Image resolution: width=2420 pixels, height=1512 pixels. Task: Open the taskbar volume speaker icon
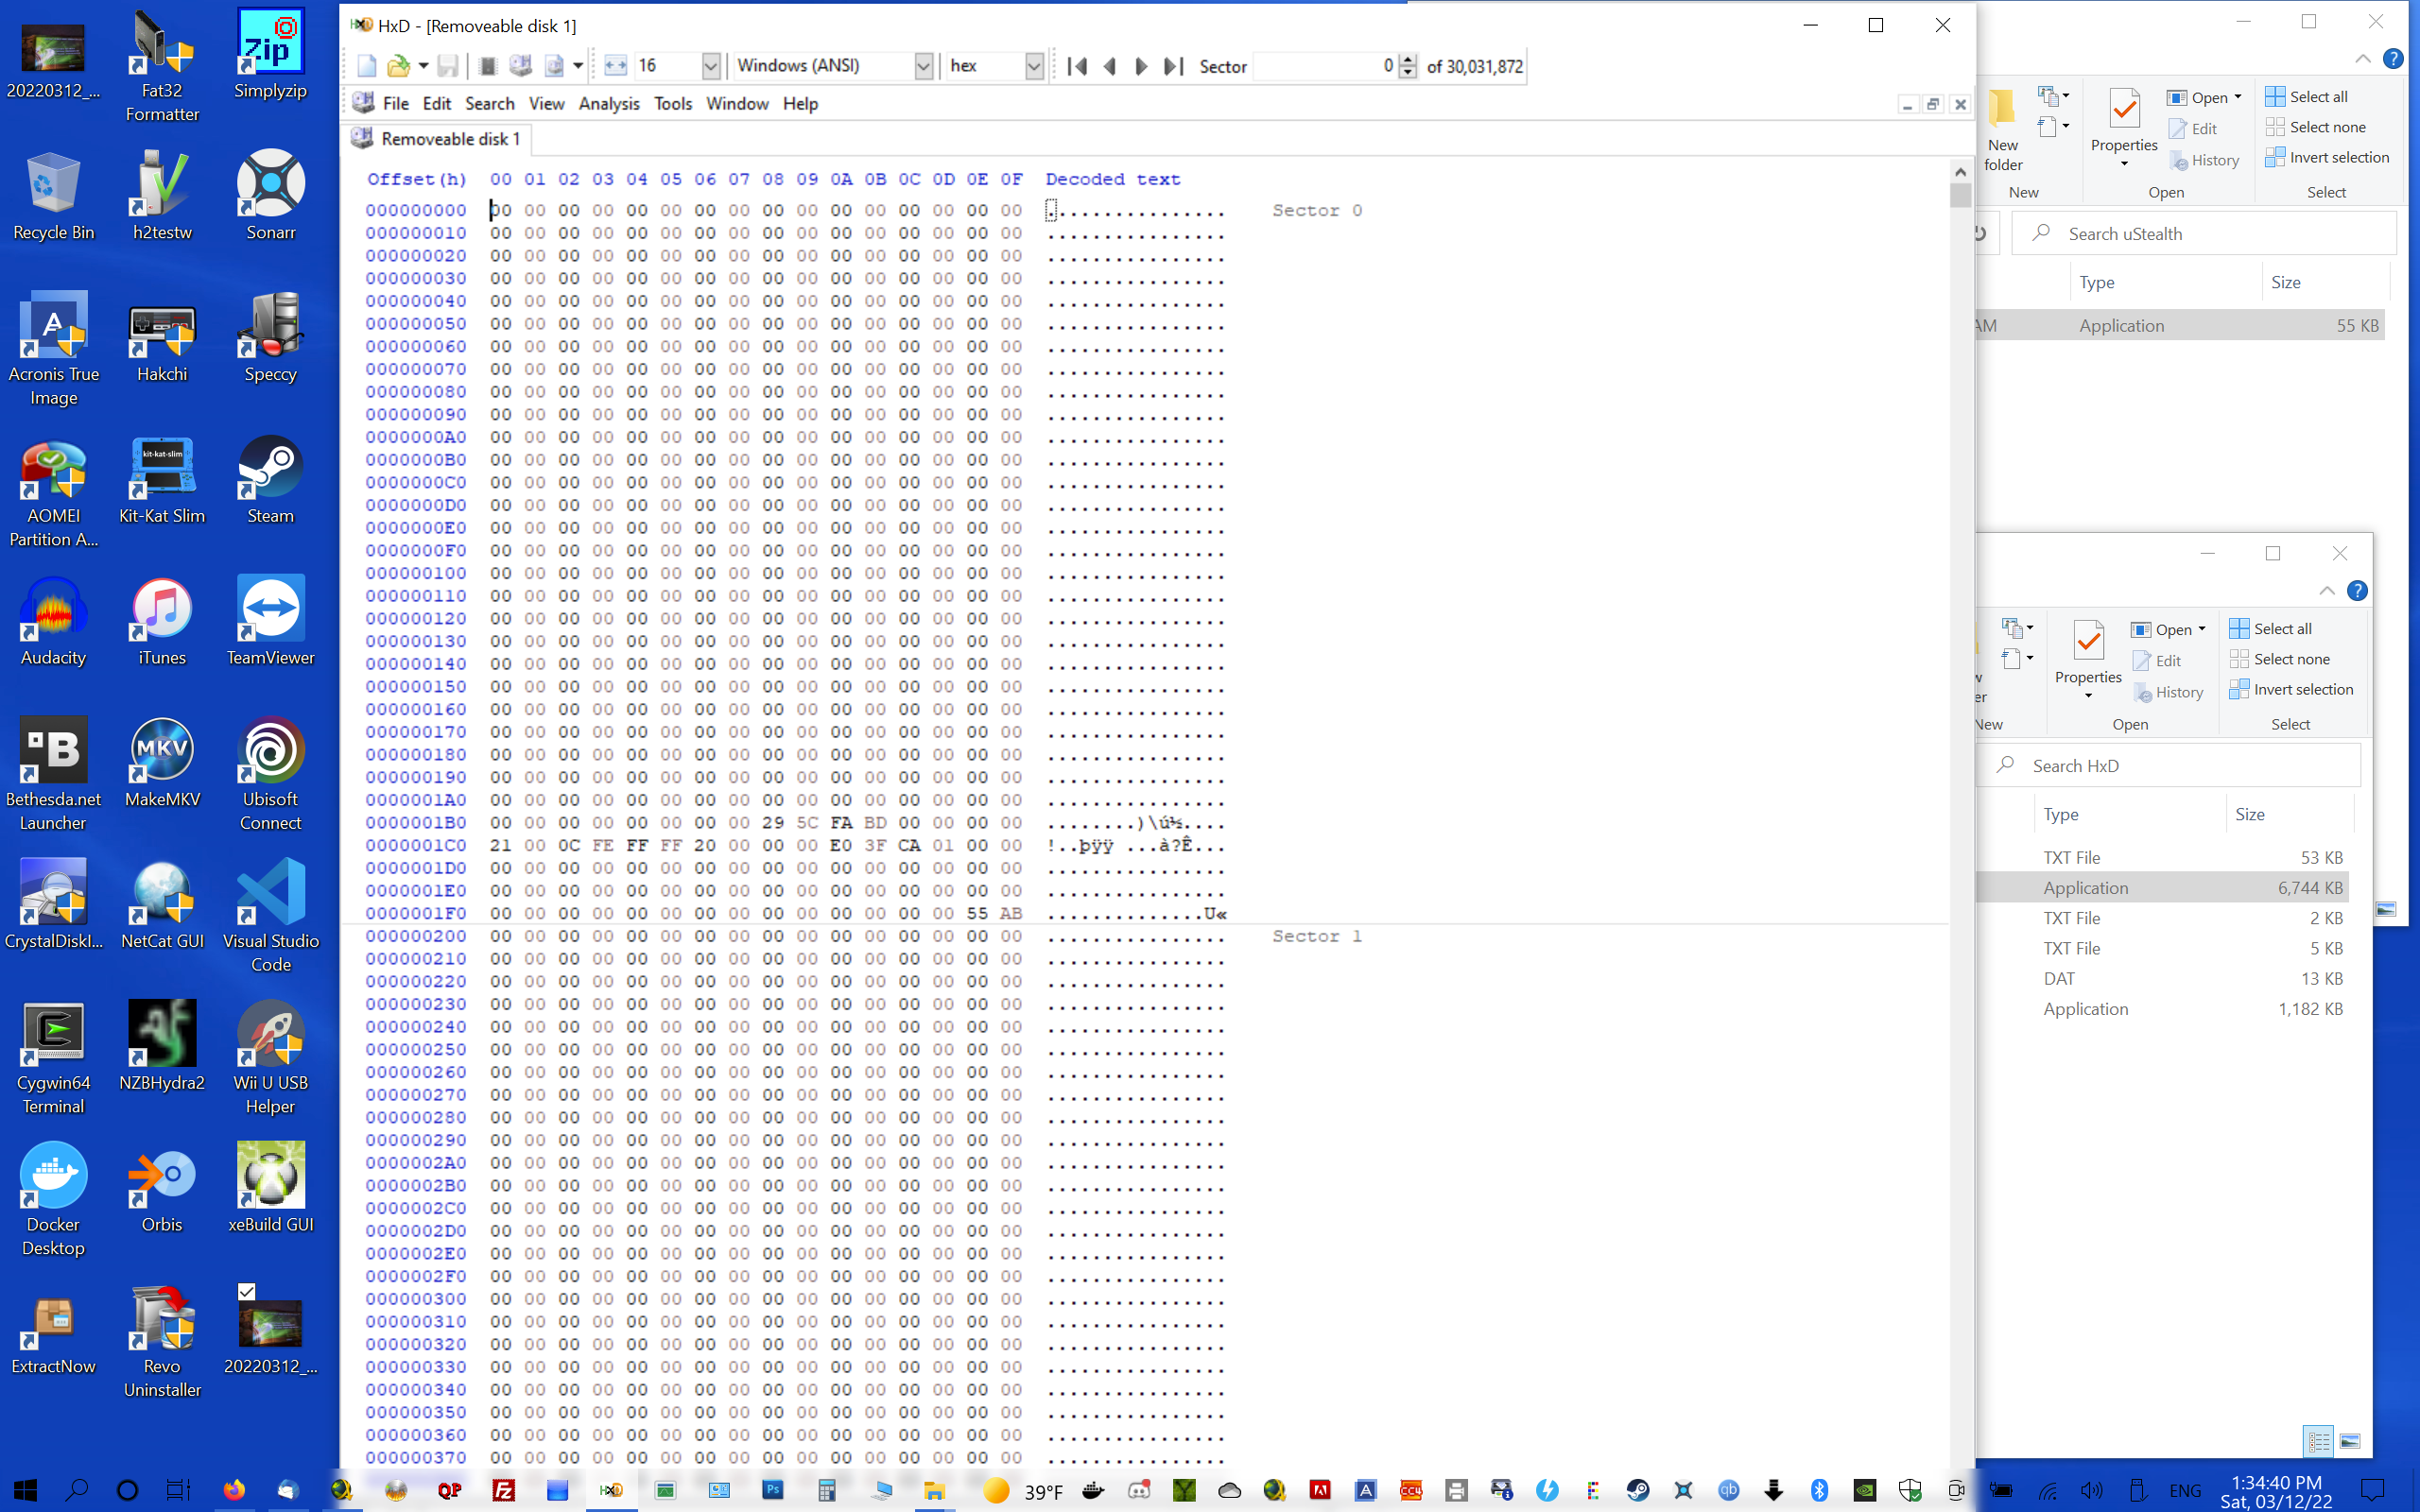pos(2091,1491)
